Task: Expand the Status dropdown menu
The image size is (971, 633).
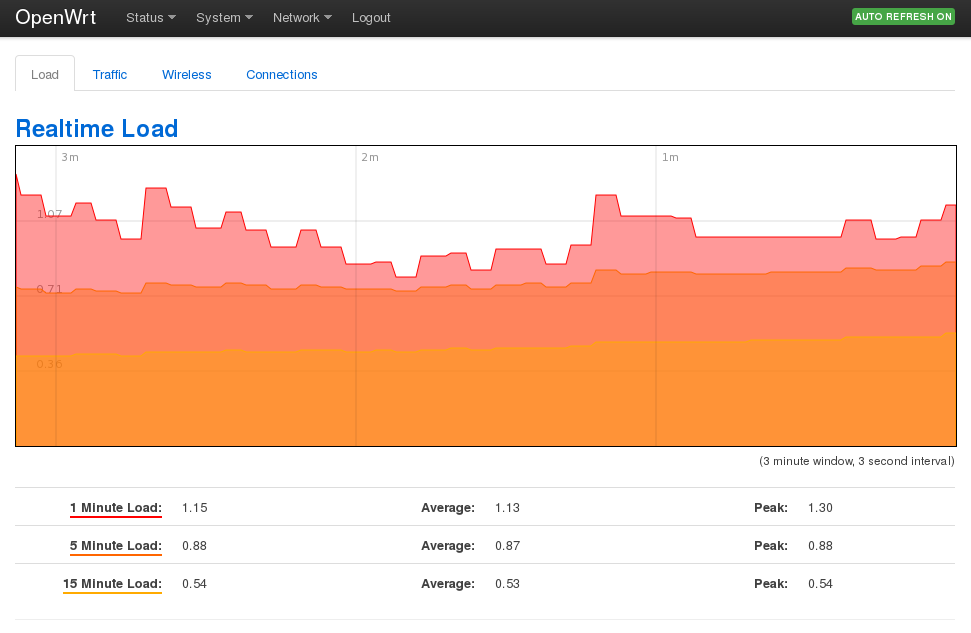Action: click(151, 18)
